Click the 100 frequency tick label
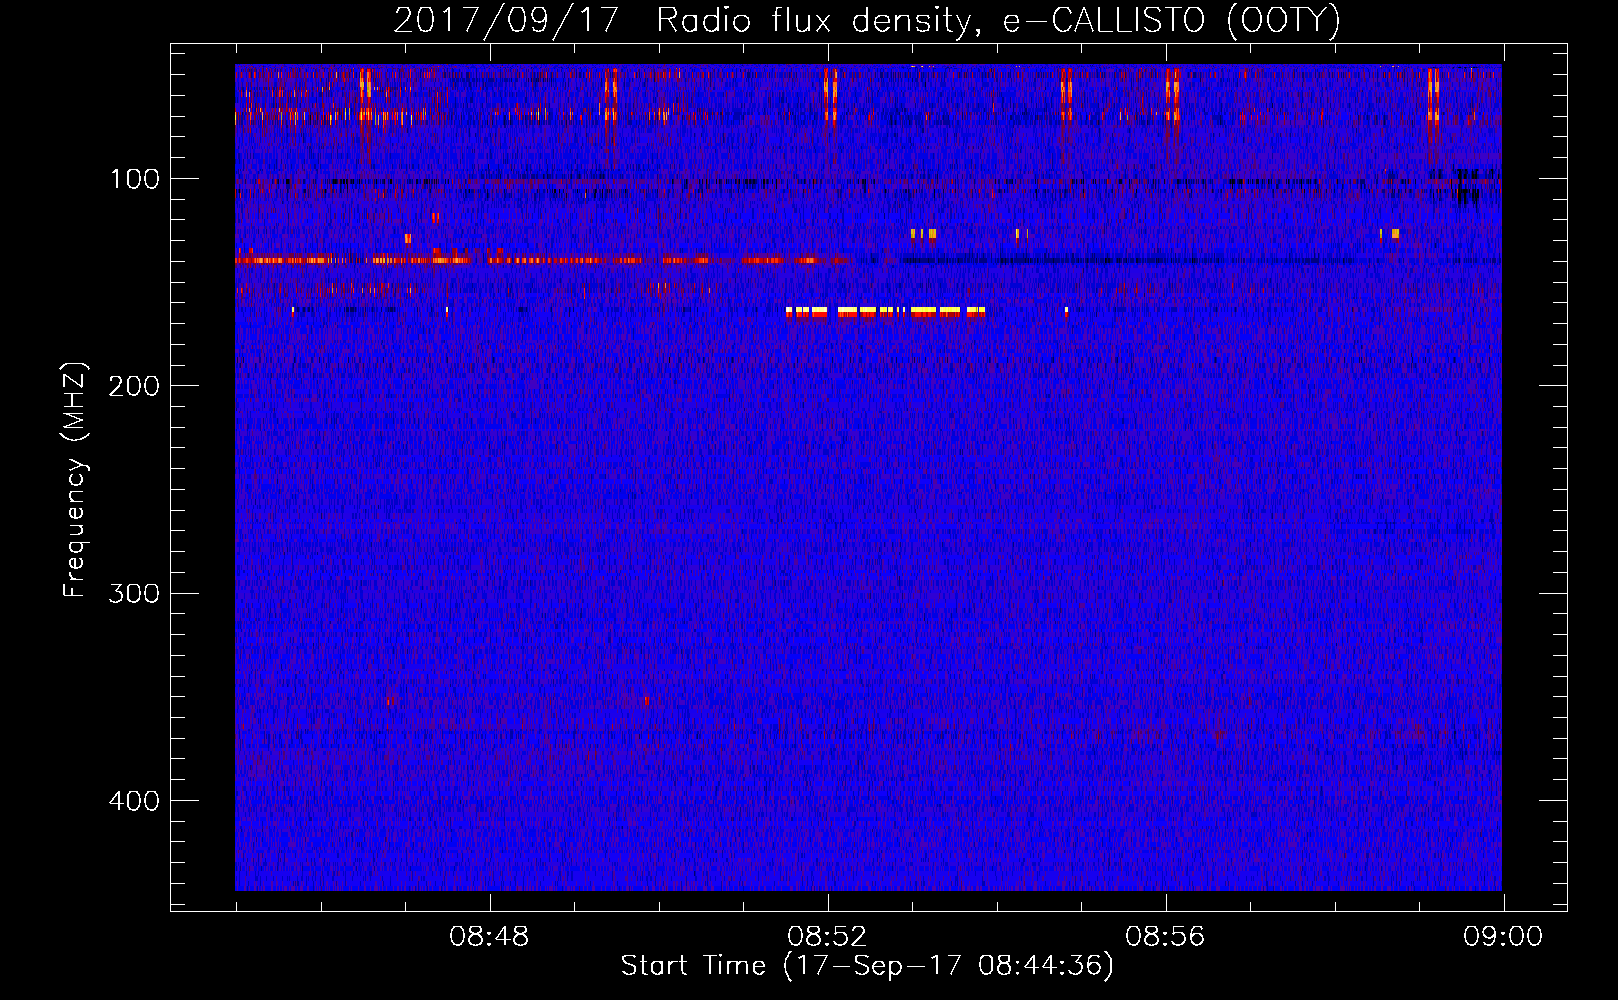 [135, 179]
